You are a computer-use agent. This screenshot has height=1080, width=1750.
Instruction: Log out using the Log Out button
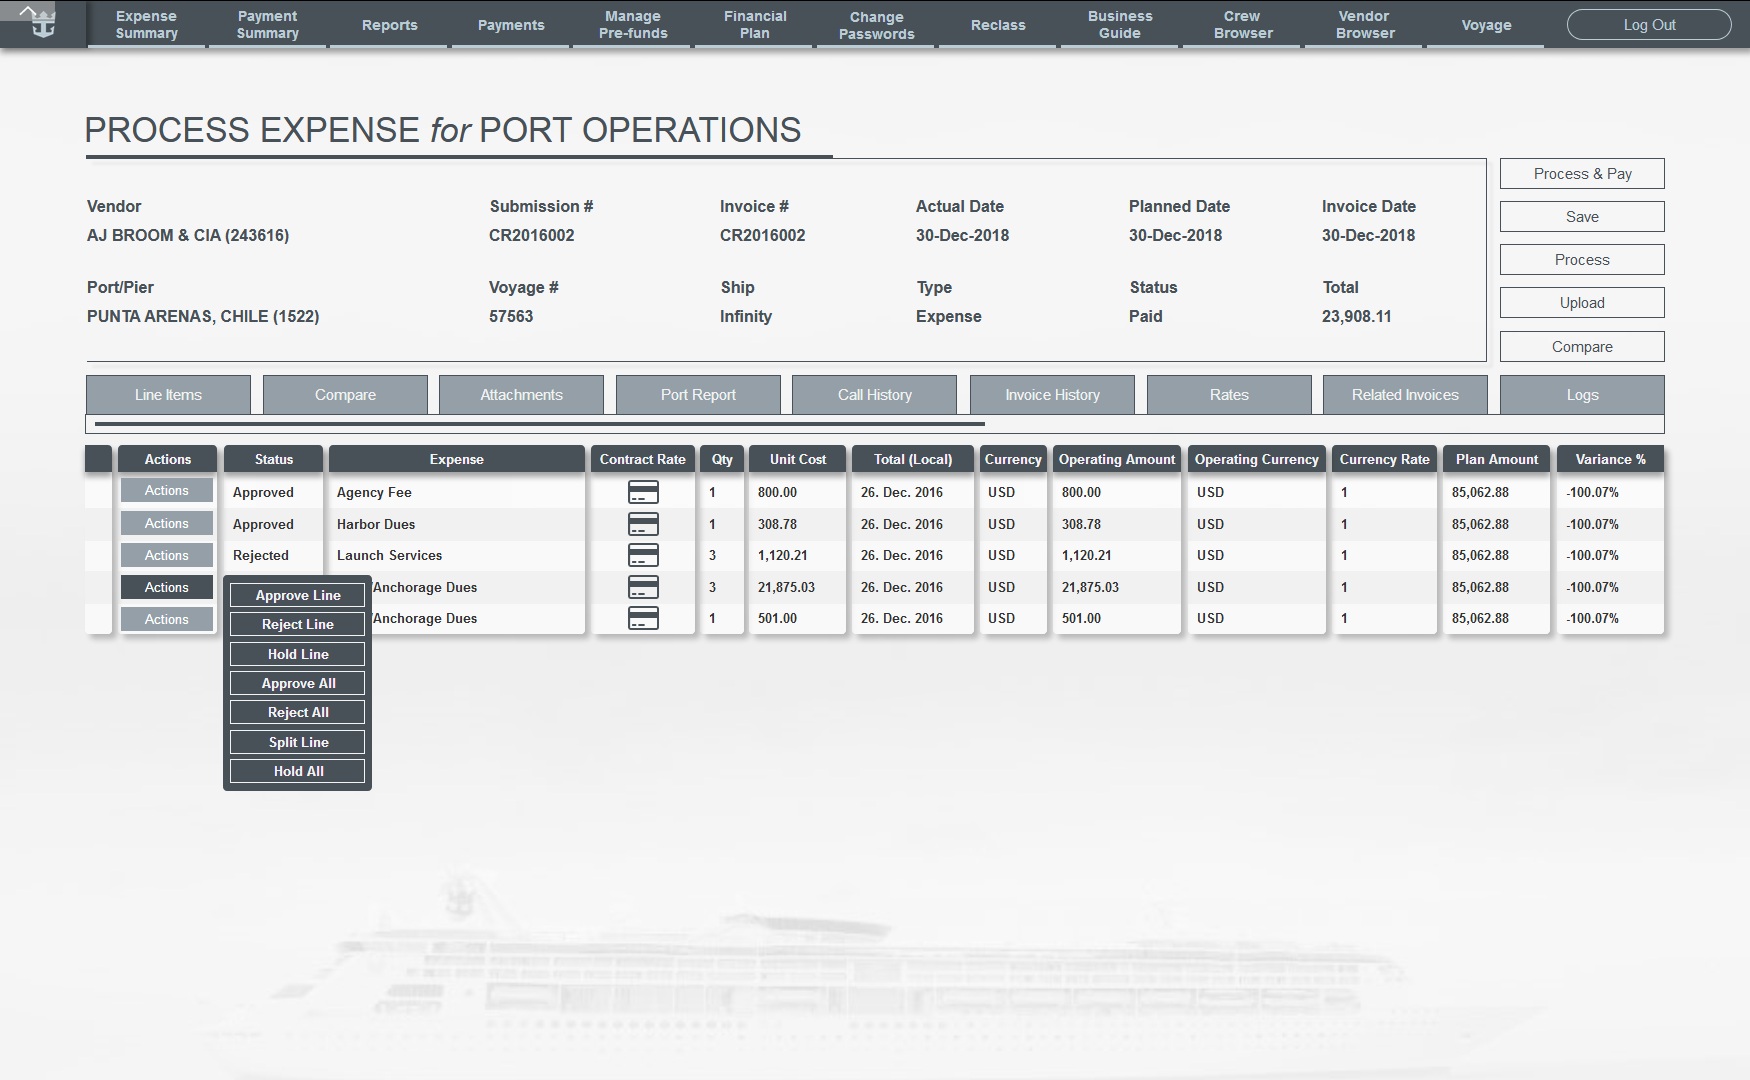[x=1649, y=25]
